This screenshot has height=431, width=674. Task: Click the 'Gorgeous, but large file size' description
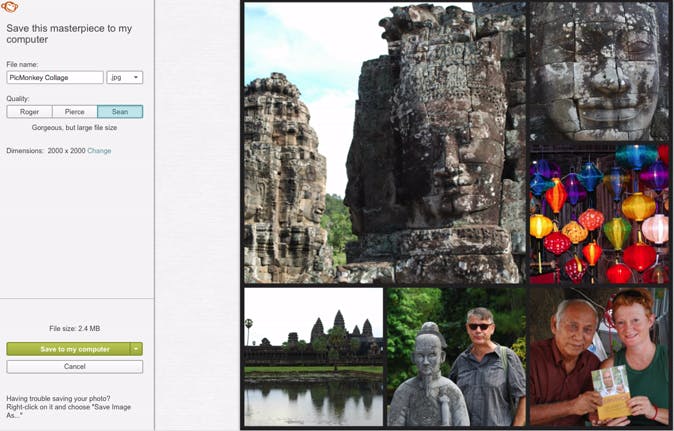point(74,128)
